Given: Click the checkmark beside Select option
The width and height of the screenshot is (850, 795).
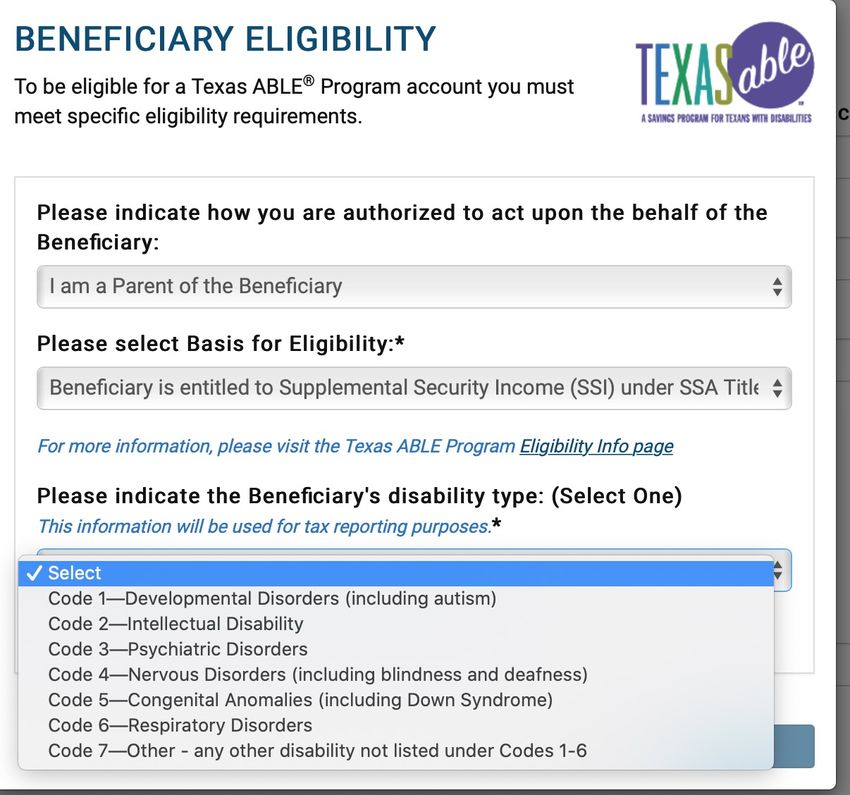Looking at the screenshot, I should tap(34, 573).
